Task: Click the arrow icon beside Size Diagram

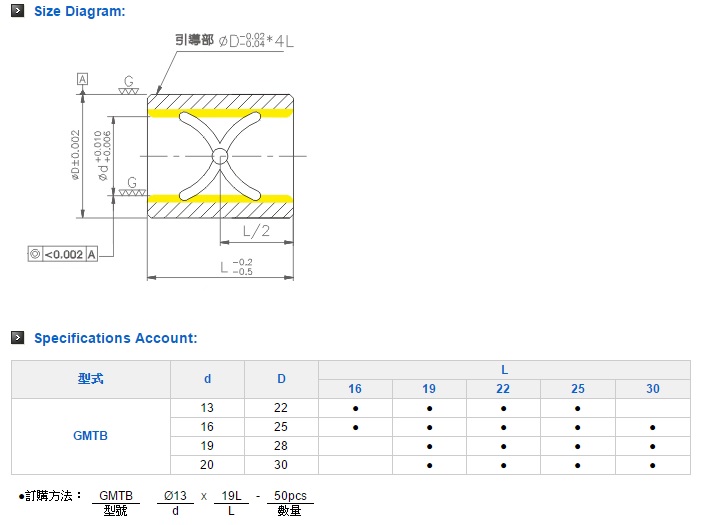Action: point(17,11)
